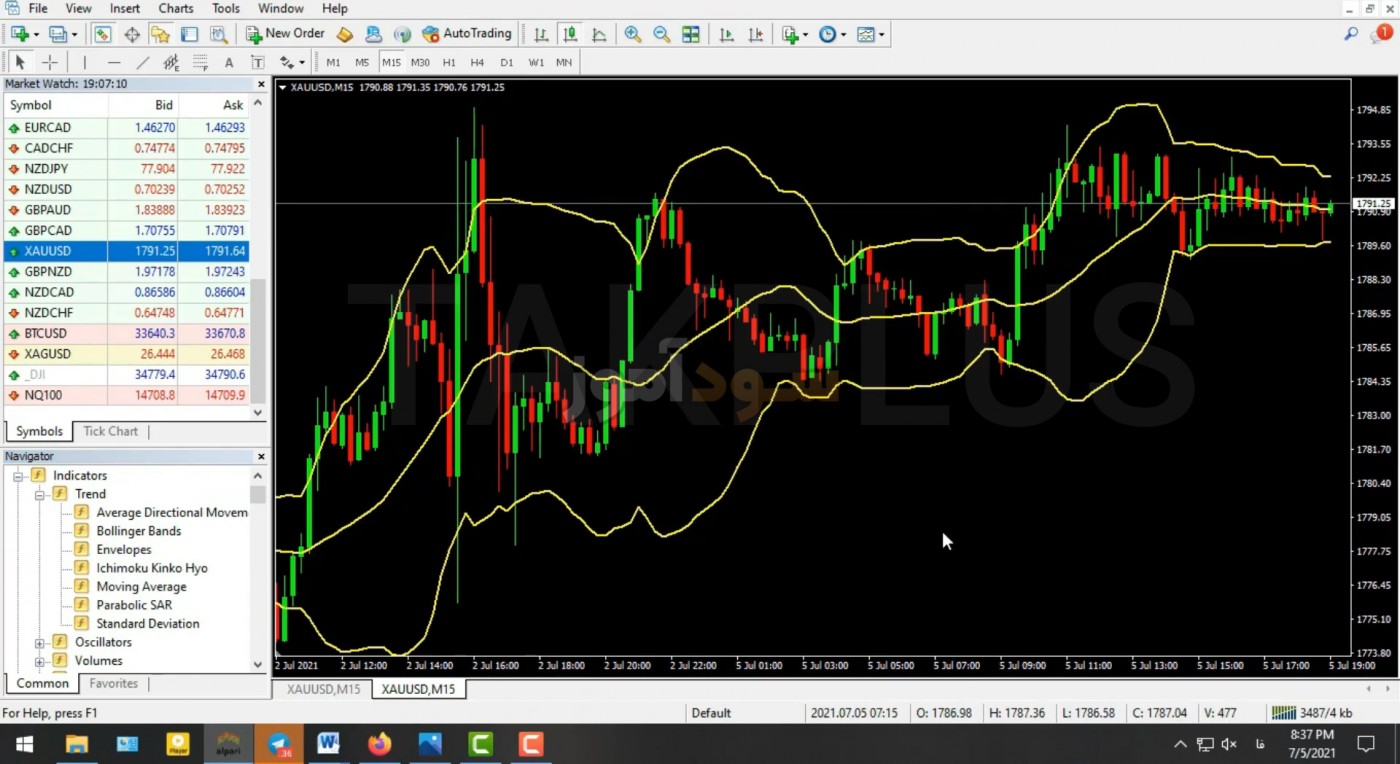Open the Charts menu
This screenshot has width=1400, height=764.
pos(176,8)
